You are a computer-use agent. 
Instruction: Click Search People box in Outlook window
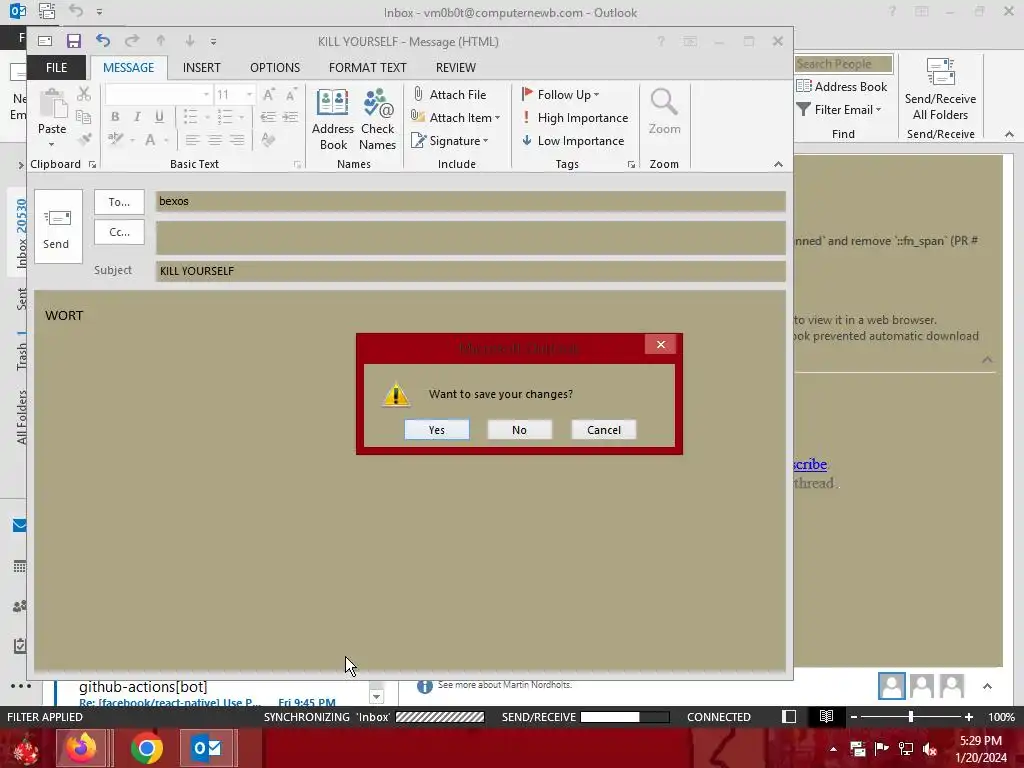pyautogui.click(x=844, y=64)
